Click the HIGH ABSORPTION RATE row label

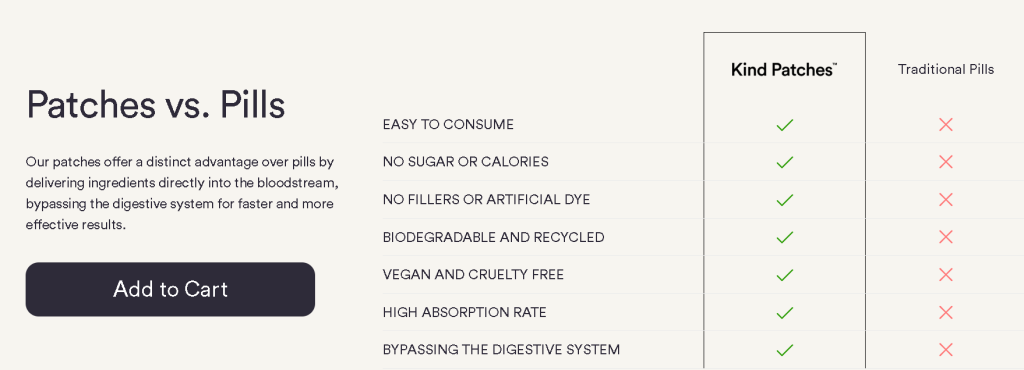coord(464,313)
